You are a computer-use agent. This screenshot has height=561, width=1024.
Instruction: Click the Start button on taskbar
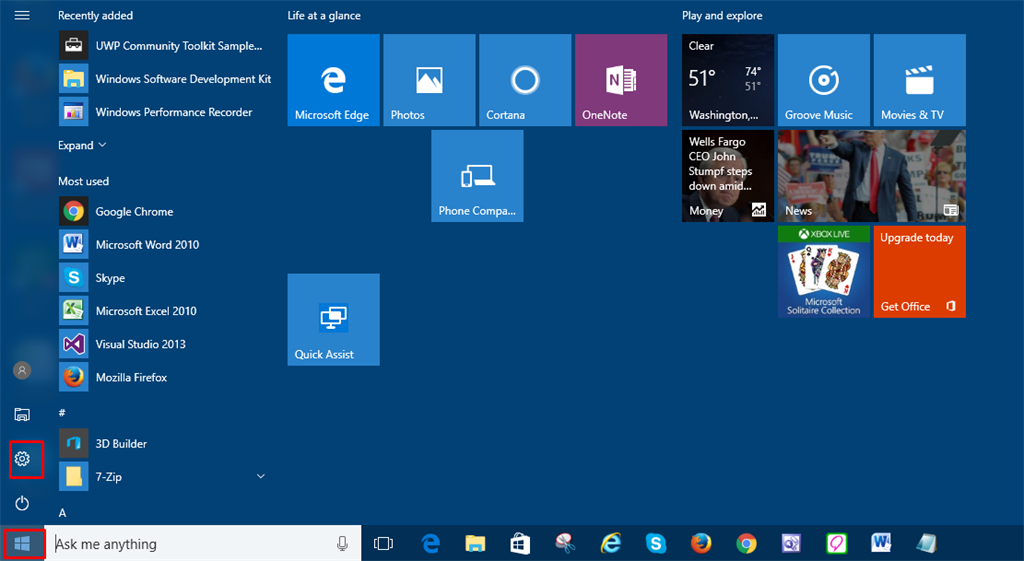(x=23, y=544)
